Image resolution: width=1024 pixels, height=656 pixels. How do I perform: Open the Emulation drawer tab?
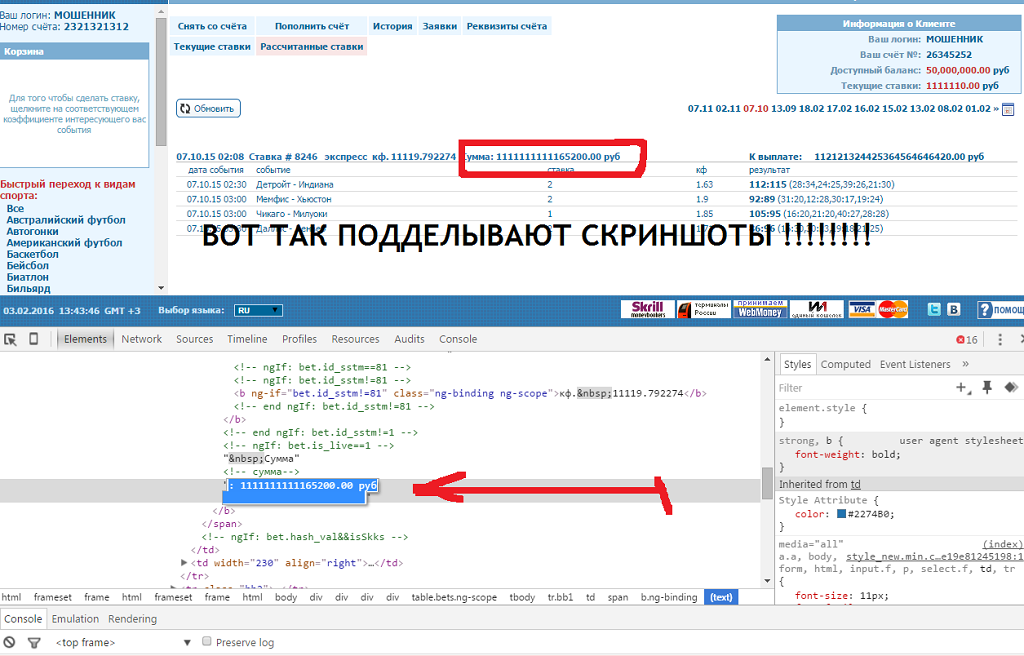[x=75, y=619]
